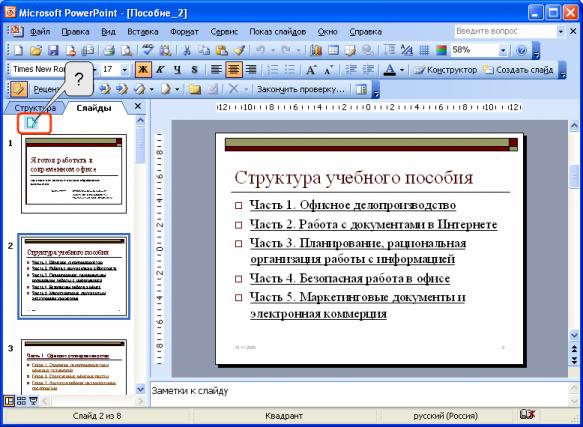Run the ABC spelling check
This screenshot has width=583, height=427.
point(148,50)
